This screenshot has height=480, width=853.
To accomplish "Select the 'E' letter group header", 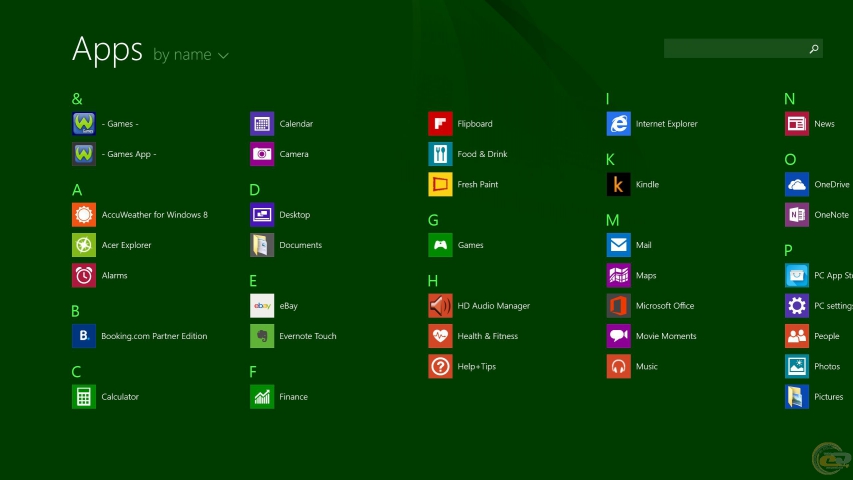I will click(253, 281).
